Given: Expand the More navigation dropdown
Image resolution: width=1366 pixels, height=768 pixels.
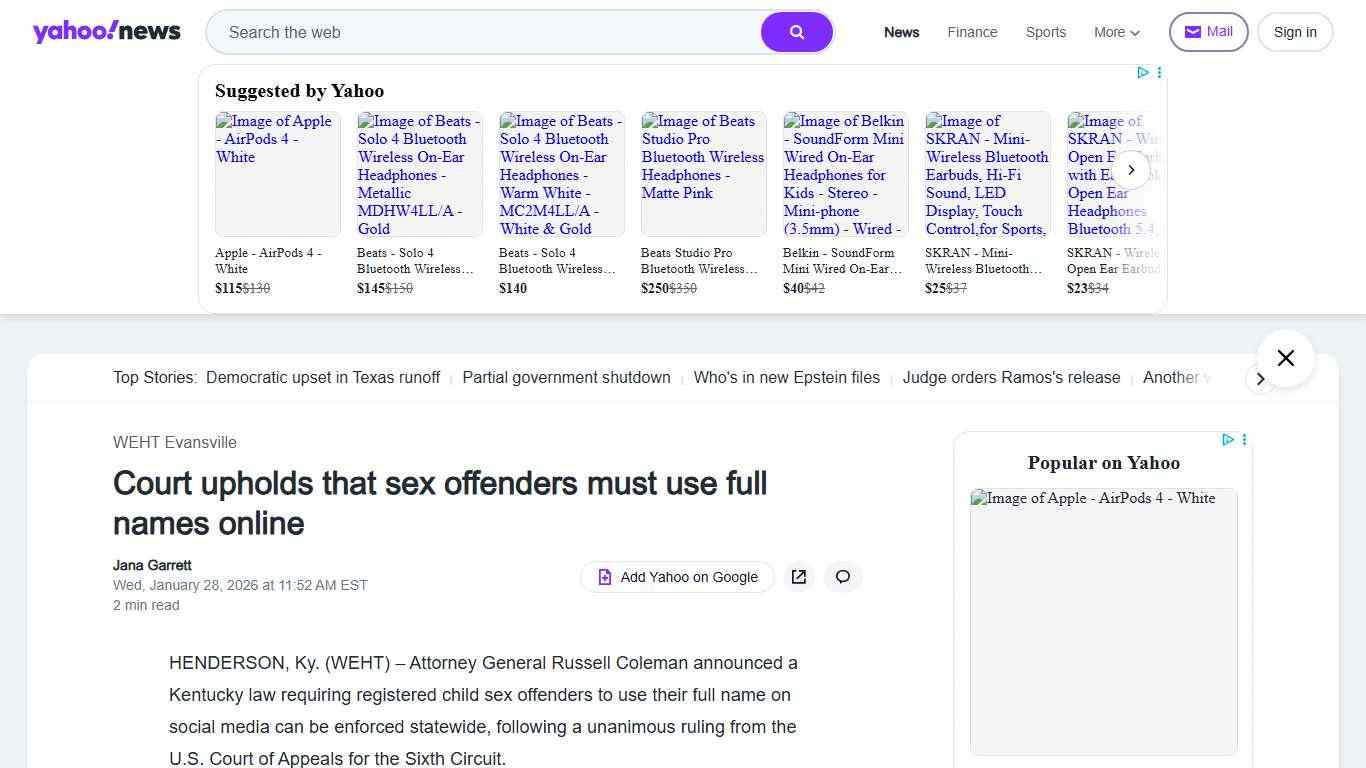Looking at the screenshot, I should click(1116, 32).
